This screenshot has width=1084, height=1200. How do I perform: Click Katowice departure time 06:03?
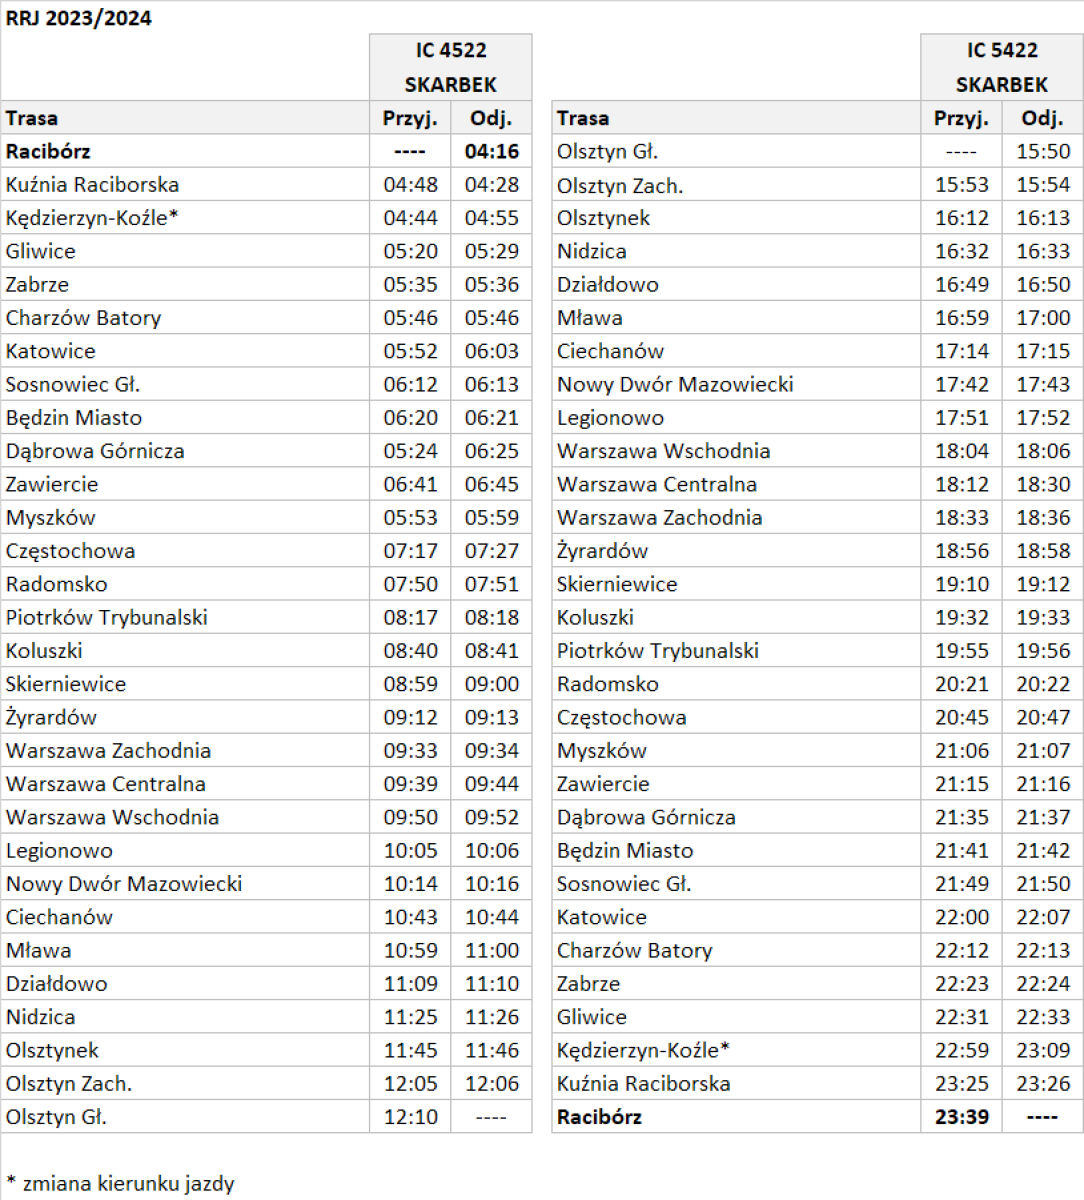tap(491, 351)
